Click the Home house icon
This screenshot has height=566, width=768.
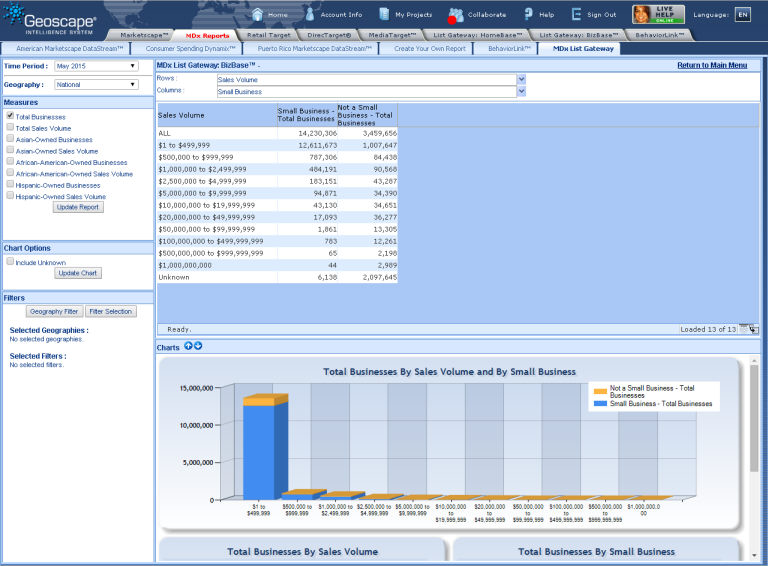[x=257, y=15]
